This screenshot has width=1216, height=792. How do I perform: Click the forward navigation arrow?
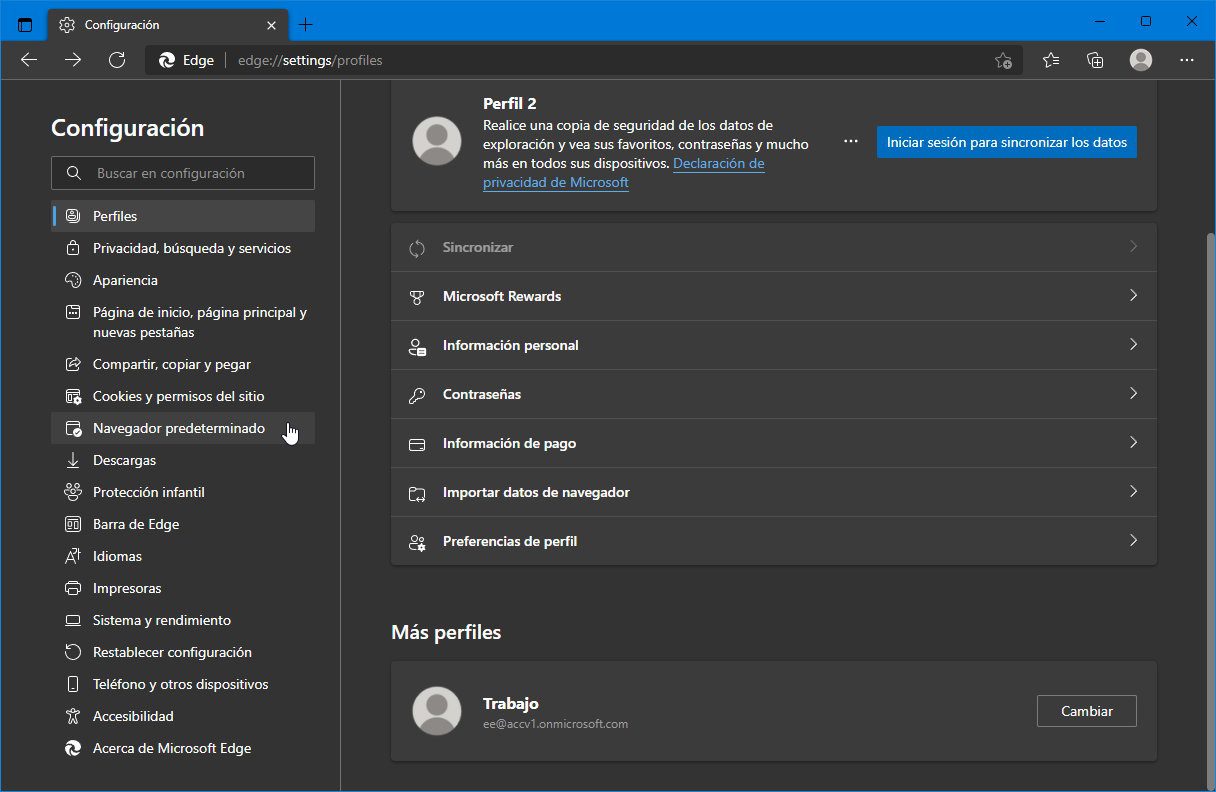[x=73, y=60]
